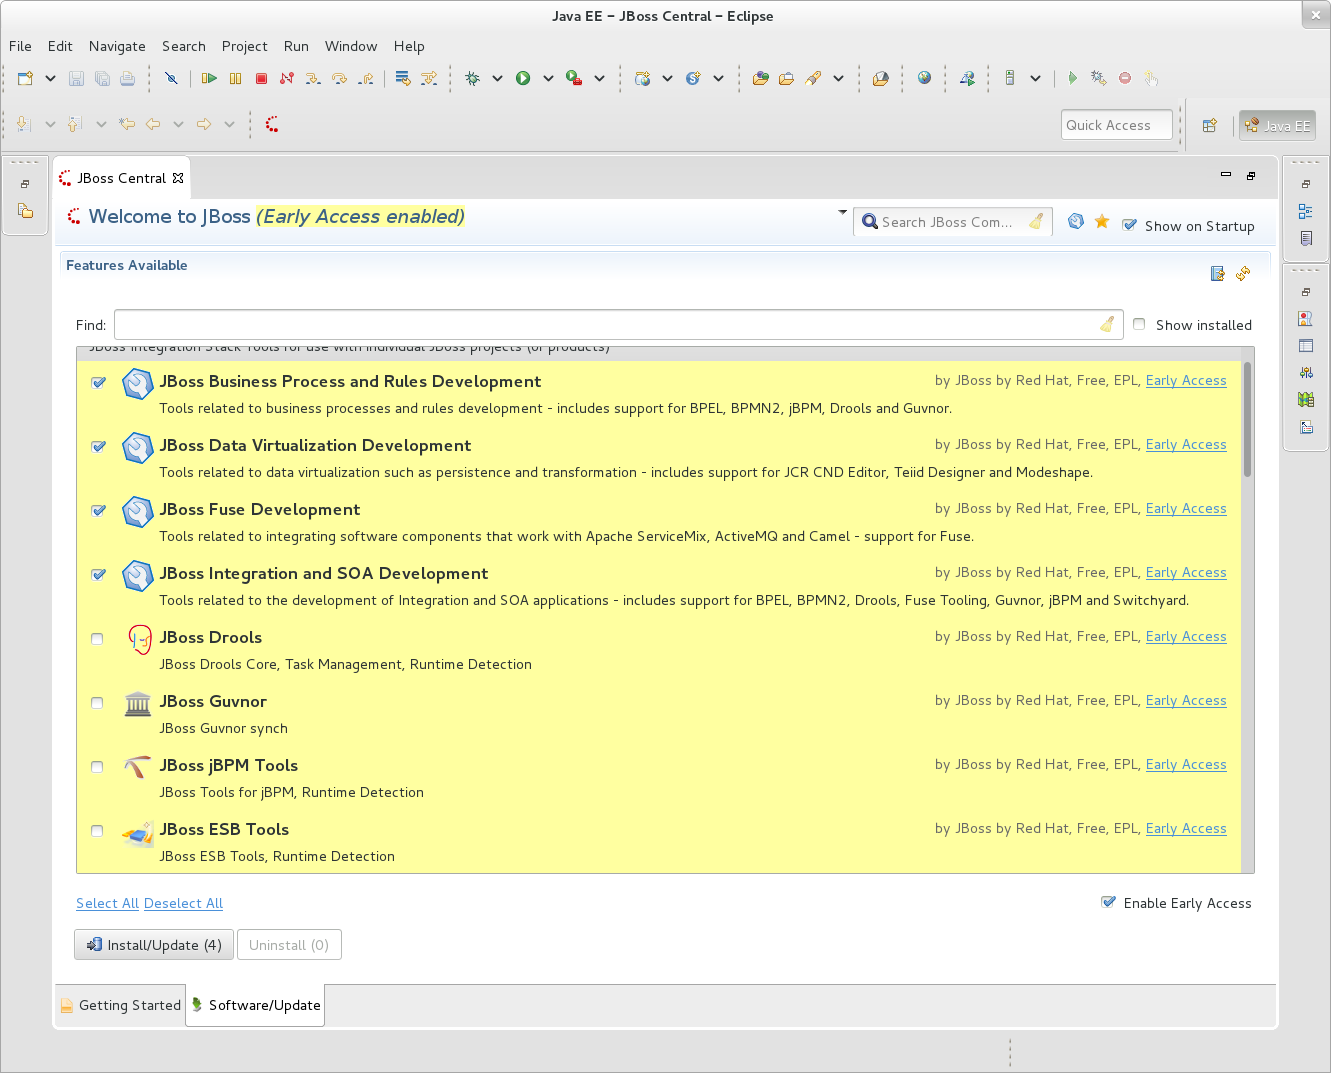1331x1073 pixels.
Task: Open the Window menu
Action: point(351,46)
